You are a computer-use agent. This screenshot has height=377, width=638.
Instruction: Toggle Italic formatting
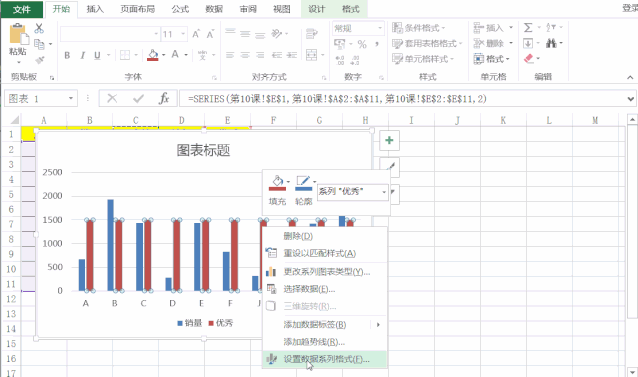83,55
